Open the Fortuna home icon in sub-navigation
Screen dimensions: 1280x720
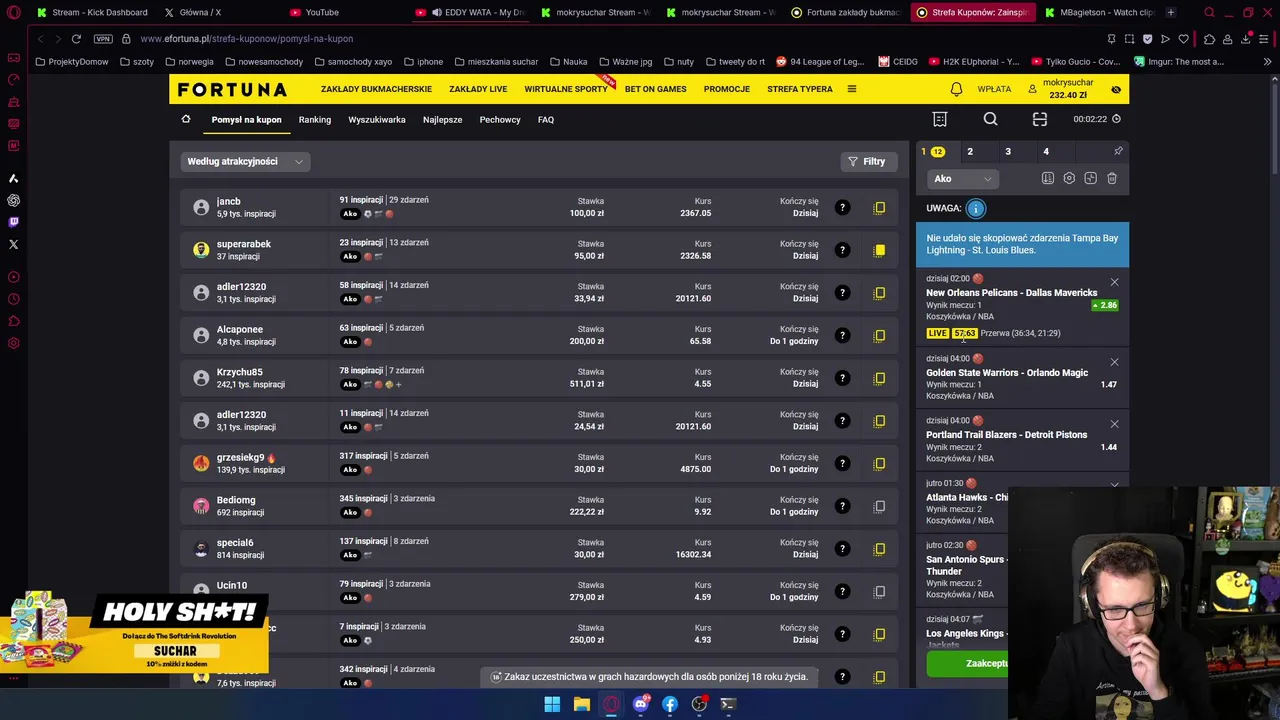pyautogui.click(x=186, y=119)
